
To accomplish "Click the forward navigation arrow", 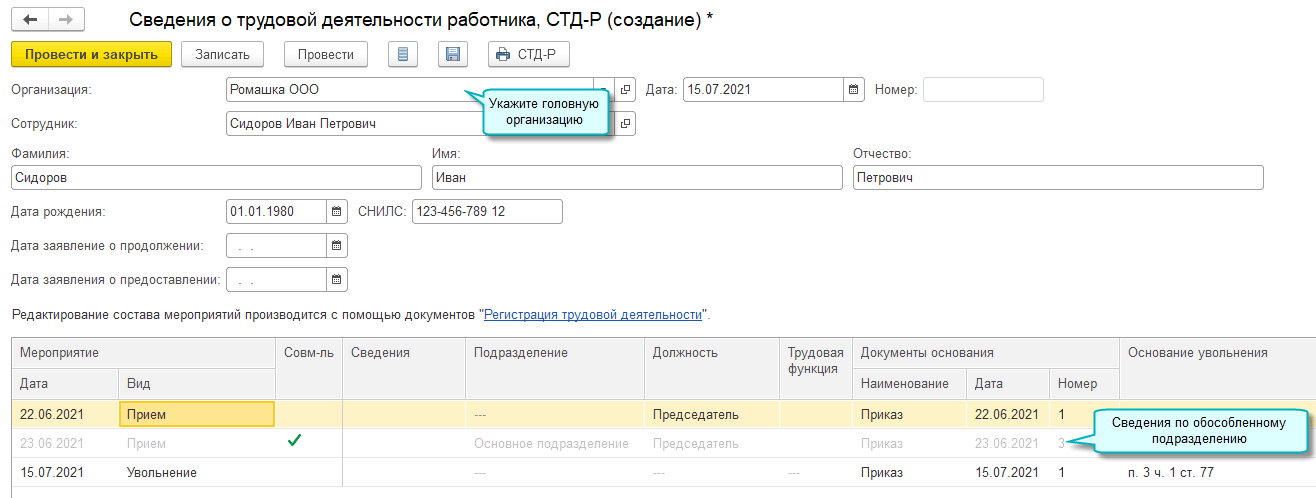I will click(x=65, y=19).
